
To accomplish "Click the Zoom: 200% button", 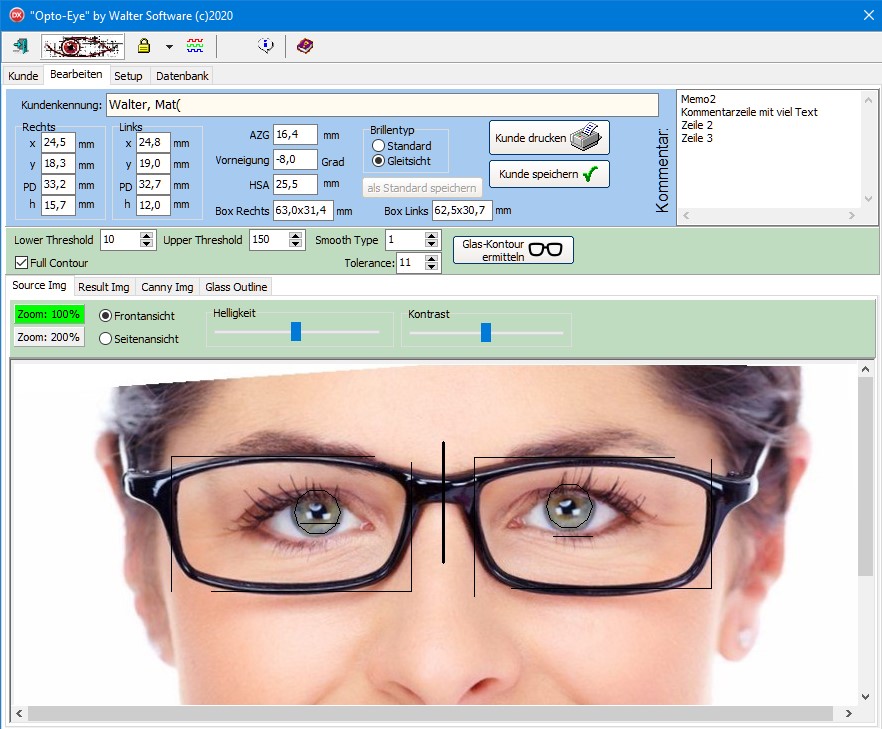I will coord(49,338).
